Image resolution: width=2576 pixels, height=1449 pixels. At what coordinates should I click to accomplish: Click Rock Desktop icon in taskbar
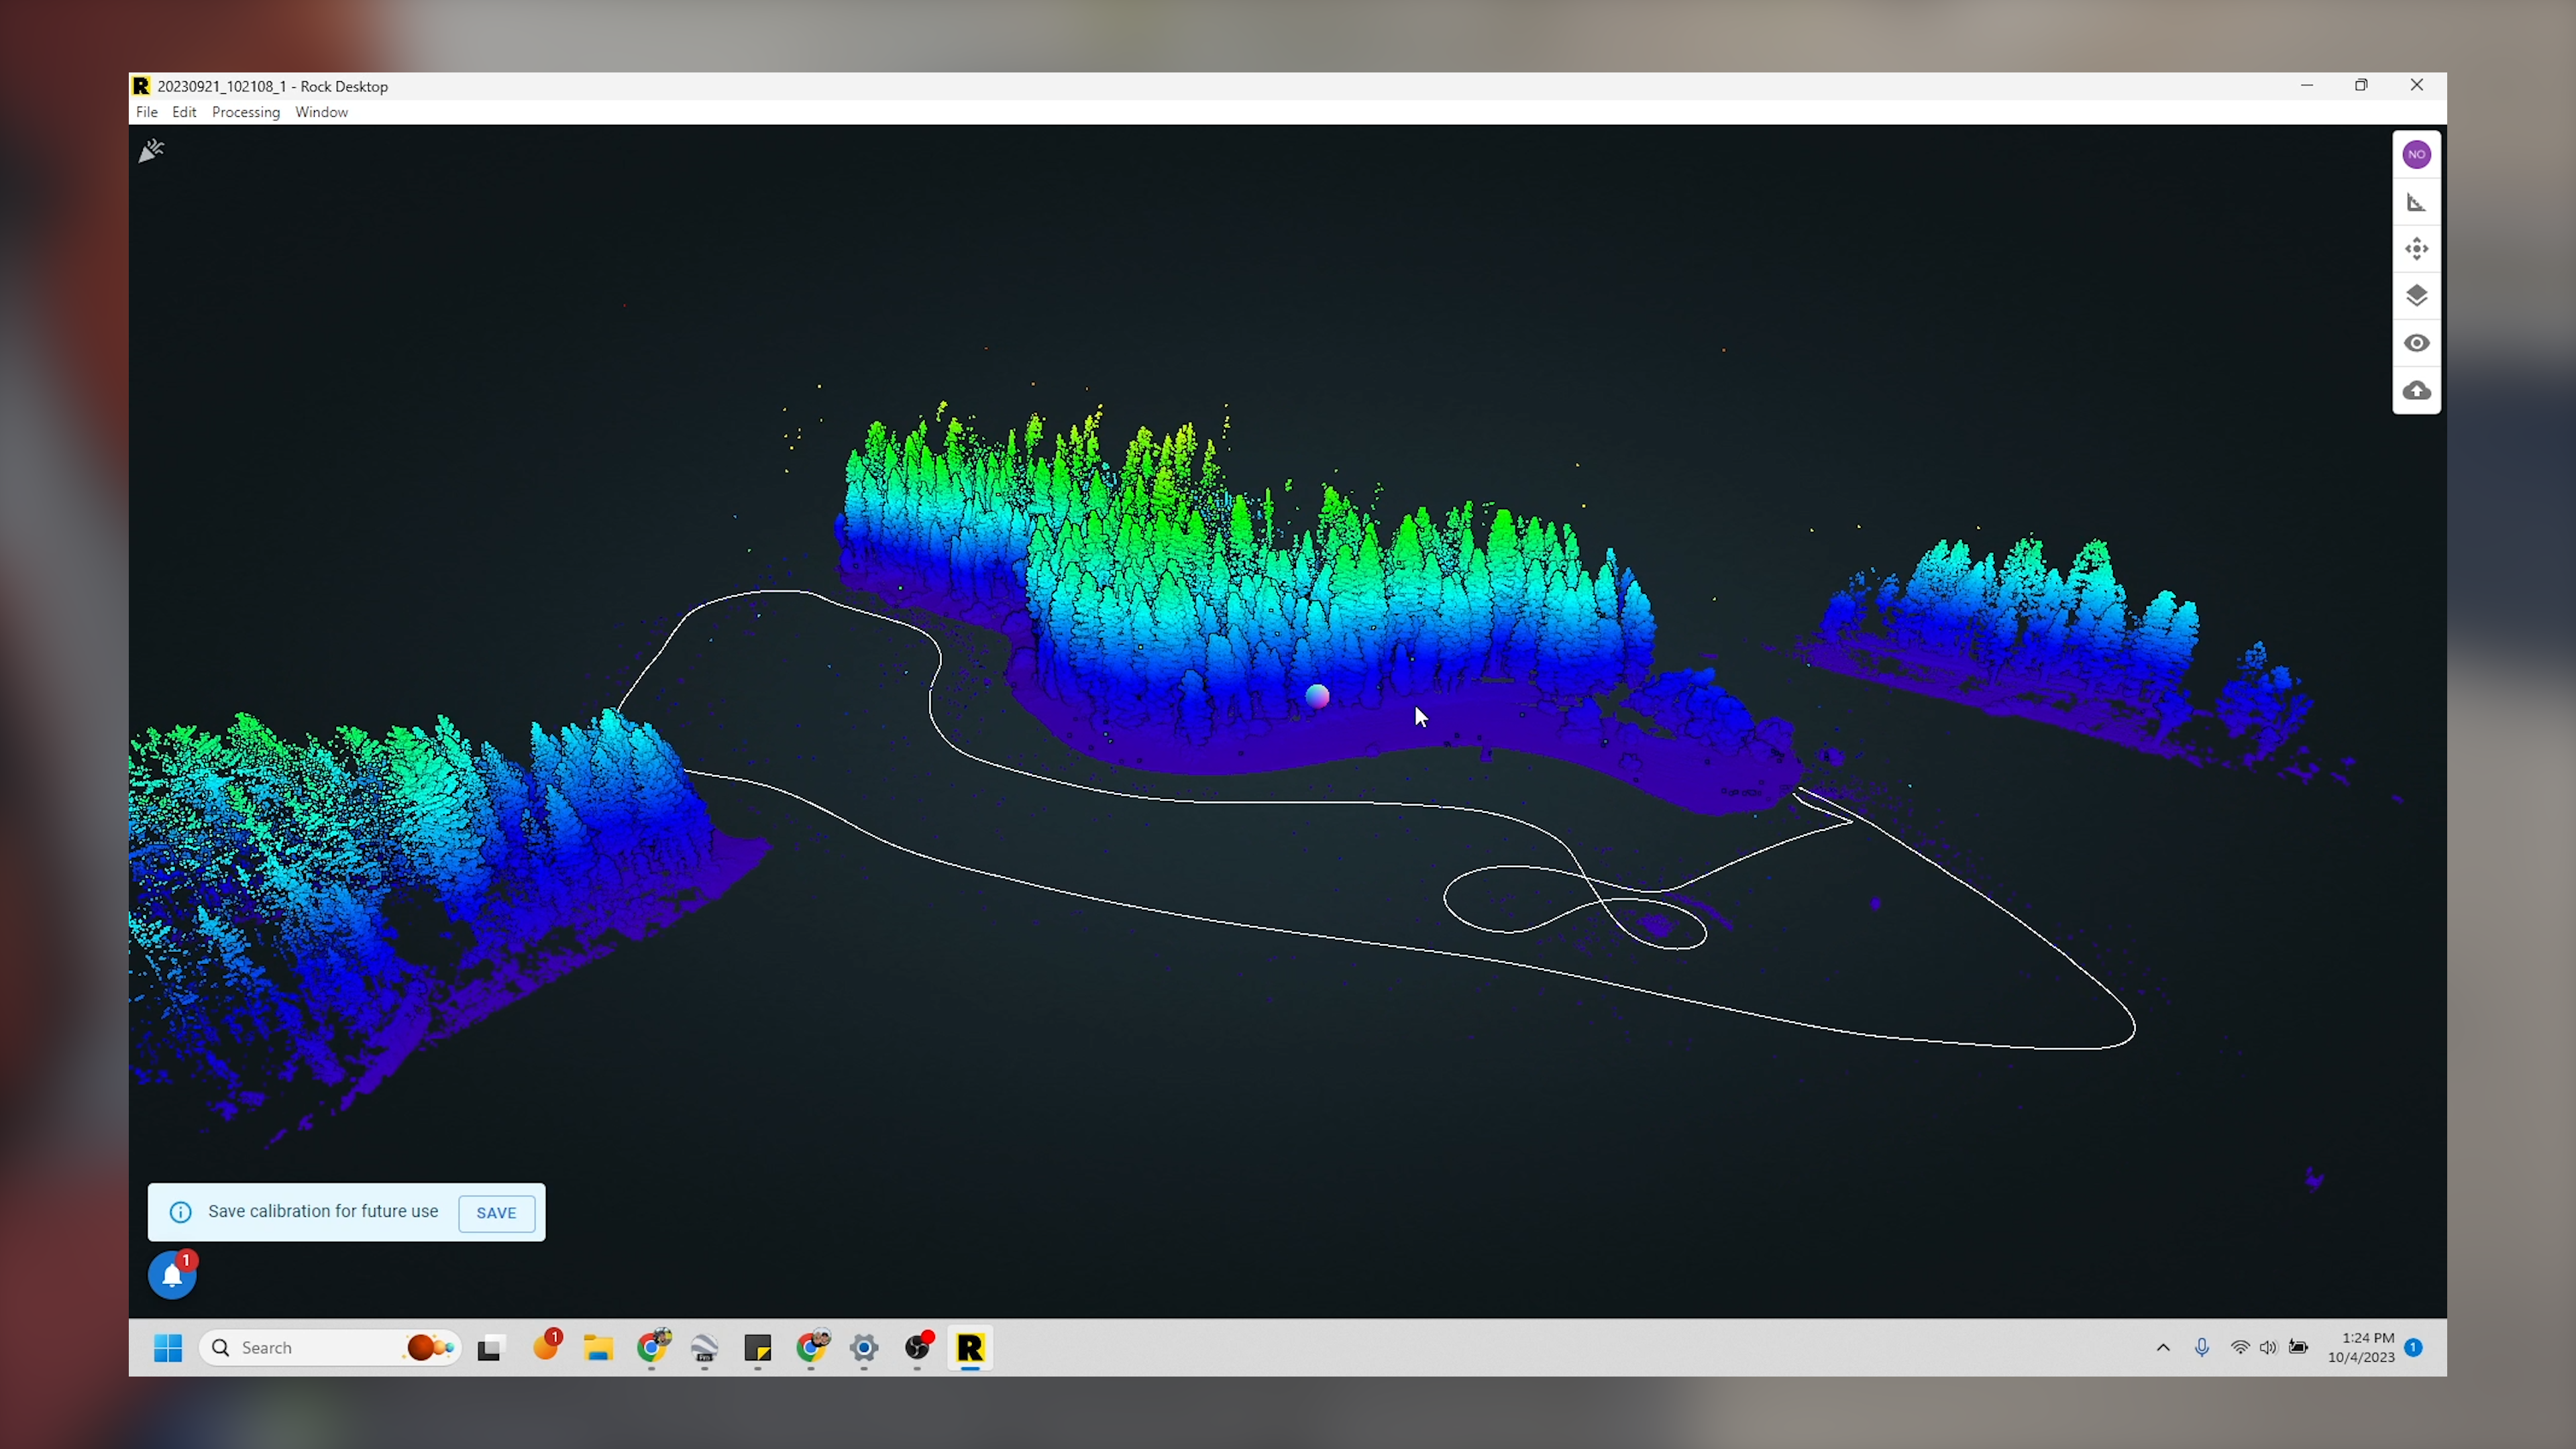970,1348
